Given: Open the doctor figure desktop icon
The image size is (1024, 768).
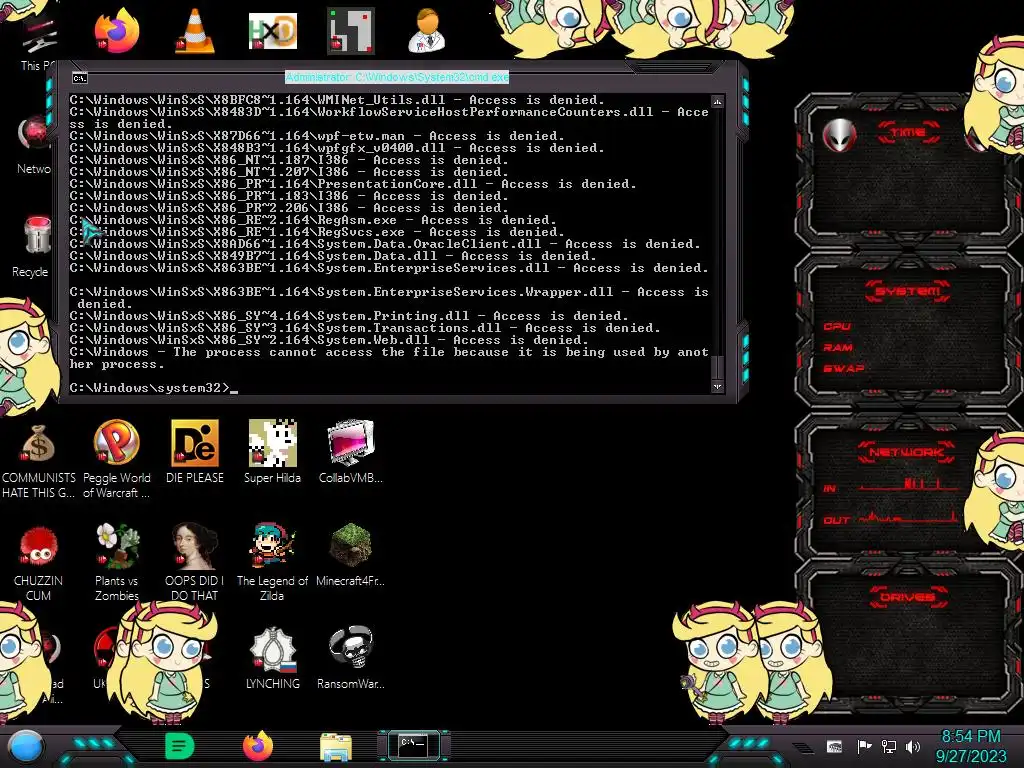Looking at the screenshot, I should click(x=427, y=31).
